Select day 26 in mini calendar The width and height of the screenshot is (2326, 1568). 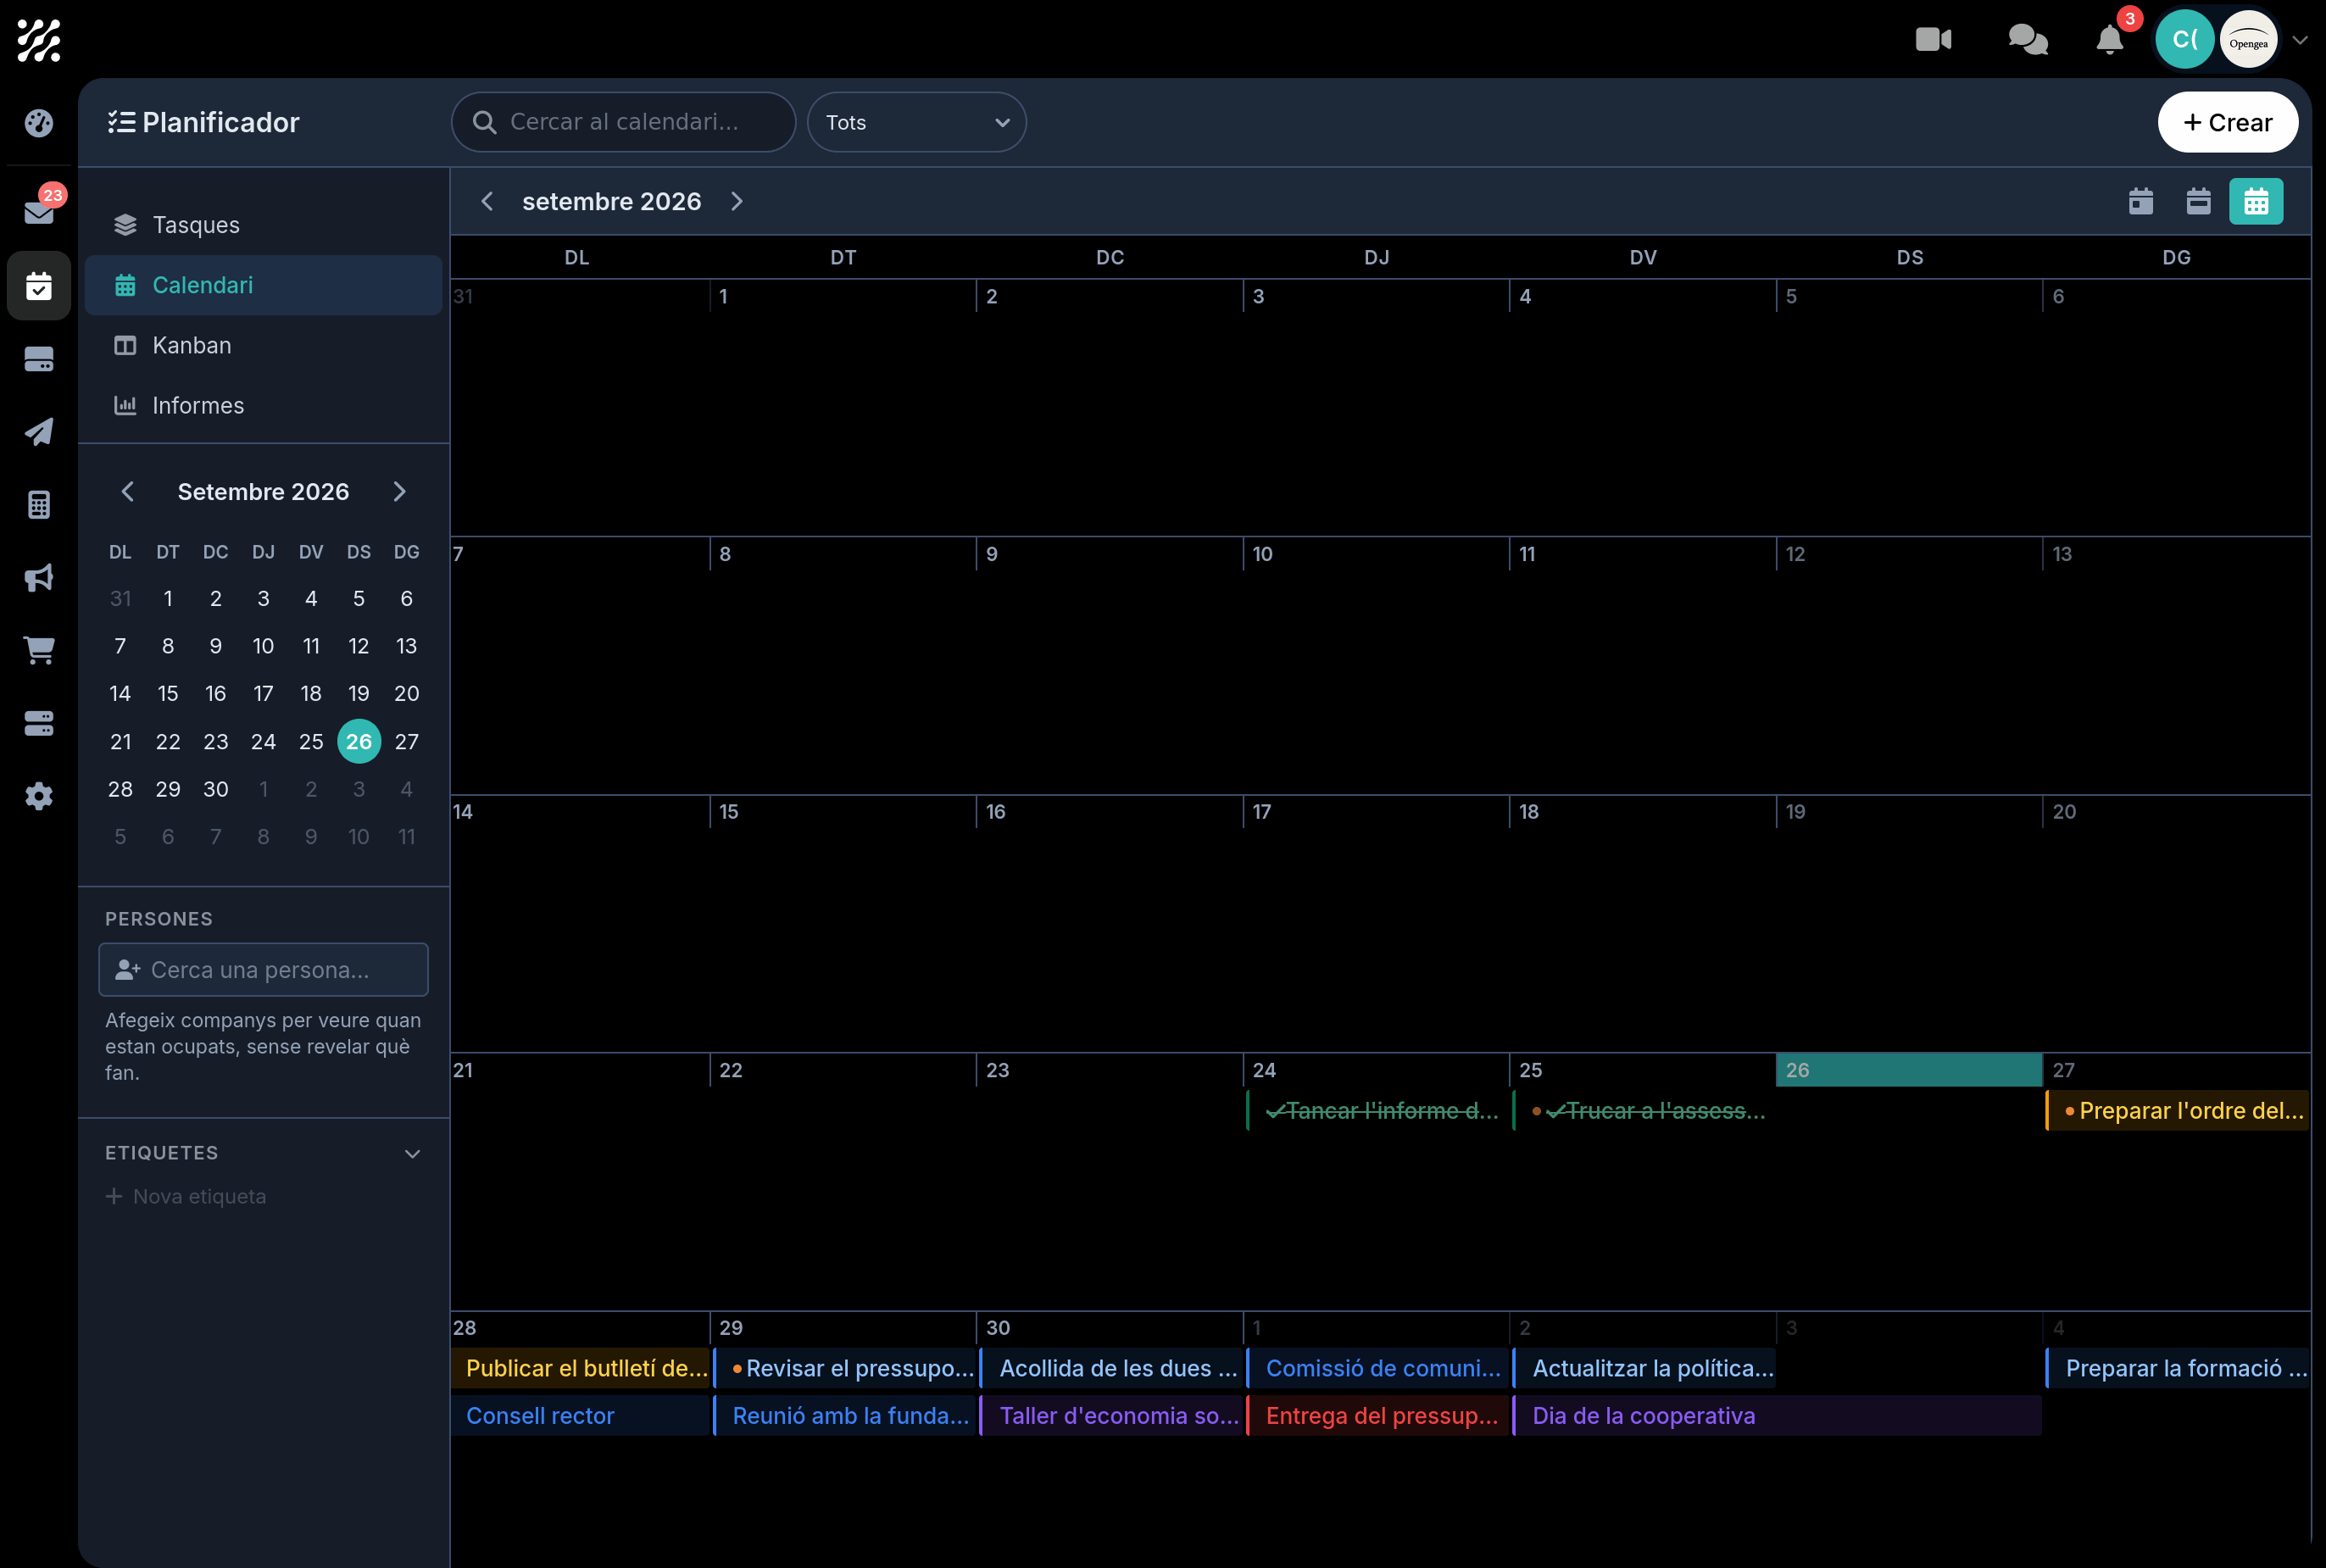[359, 742]
